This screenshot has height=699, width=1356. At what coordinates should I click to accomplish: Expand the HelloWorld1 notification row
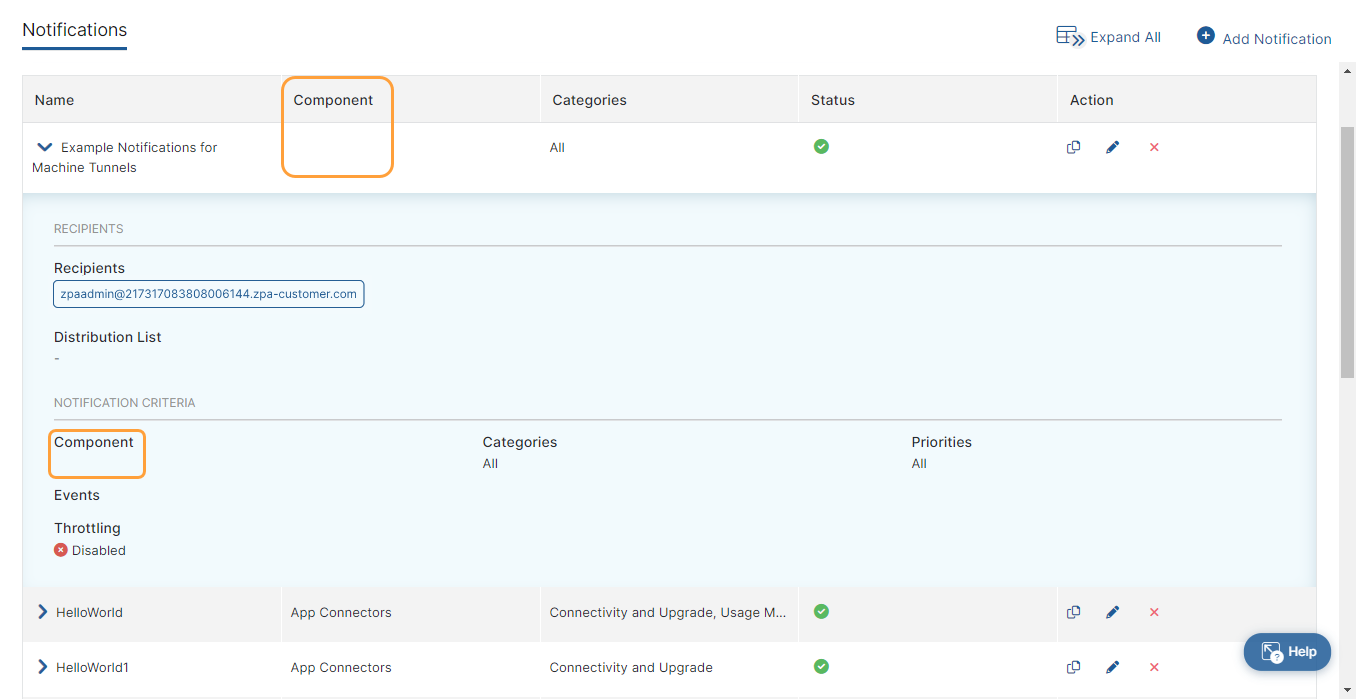[x=42, y=667]
